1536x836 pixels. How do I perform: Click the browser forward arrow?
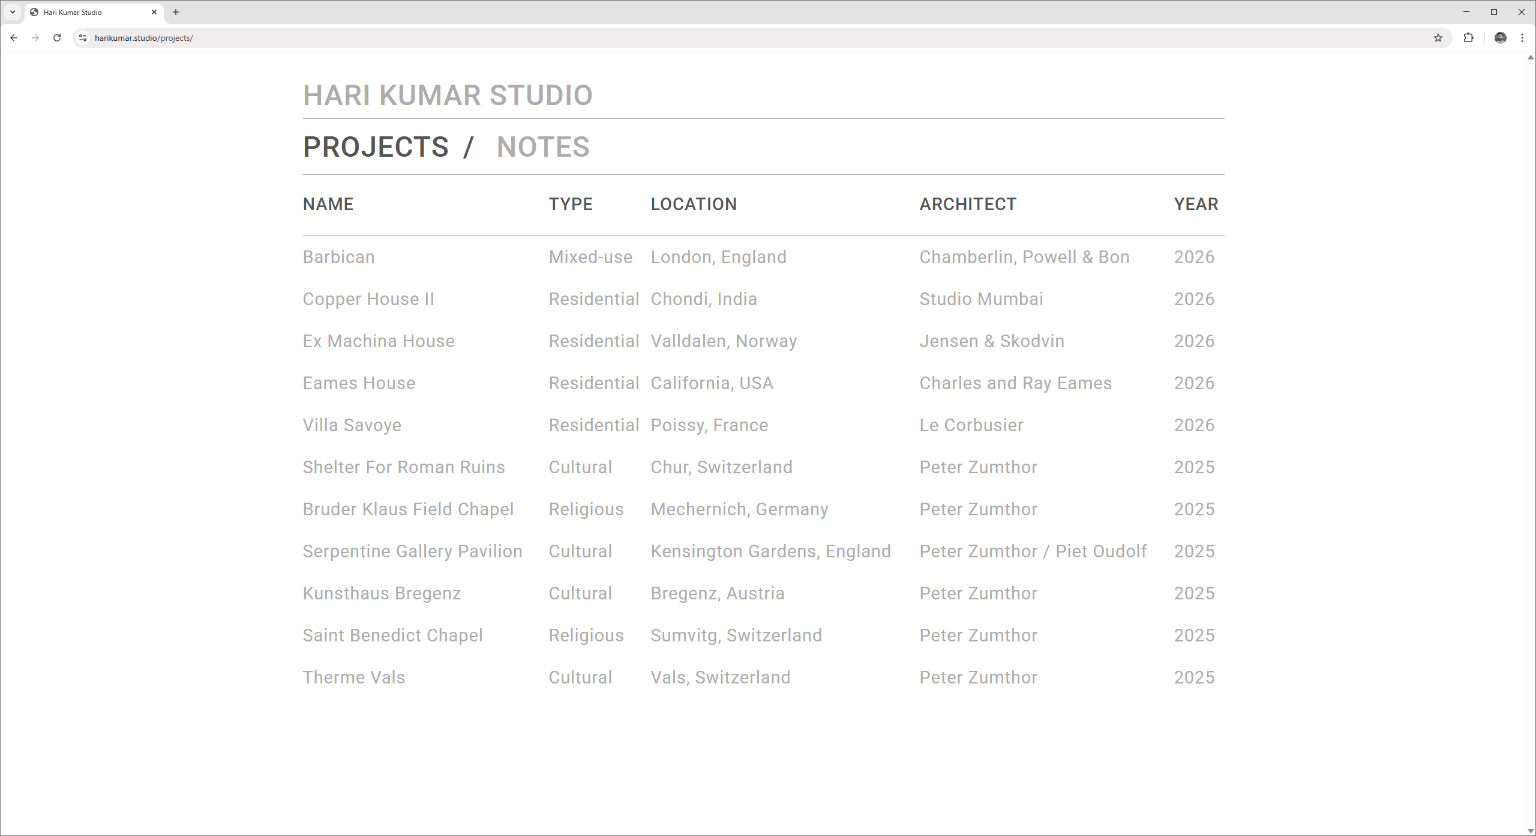(x=35, y=38)
